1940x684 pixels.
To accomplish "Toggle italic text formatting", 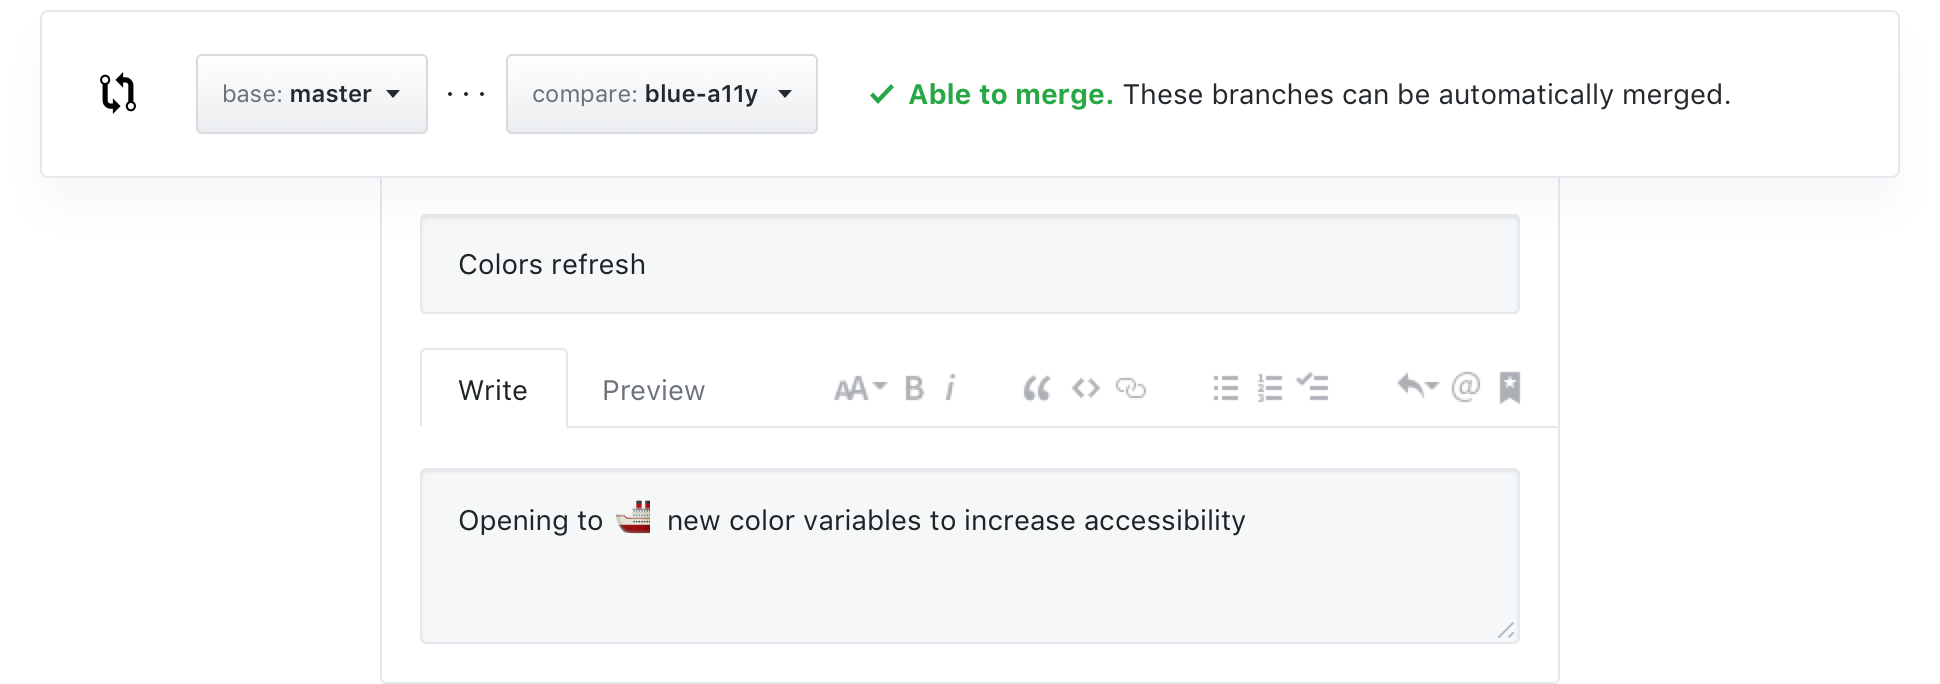I will point(950,388).
